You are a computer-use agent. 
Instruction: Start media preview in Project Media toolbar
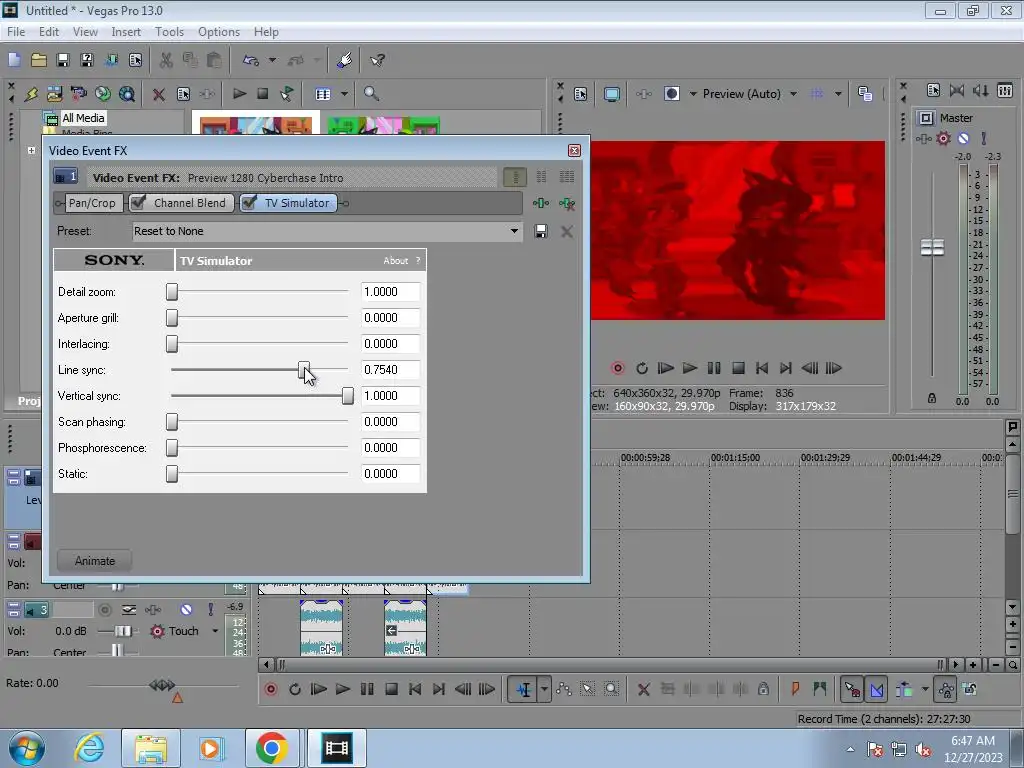coord(239,94)
